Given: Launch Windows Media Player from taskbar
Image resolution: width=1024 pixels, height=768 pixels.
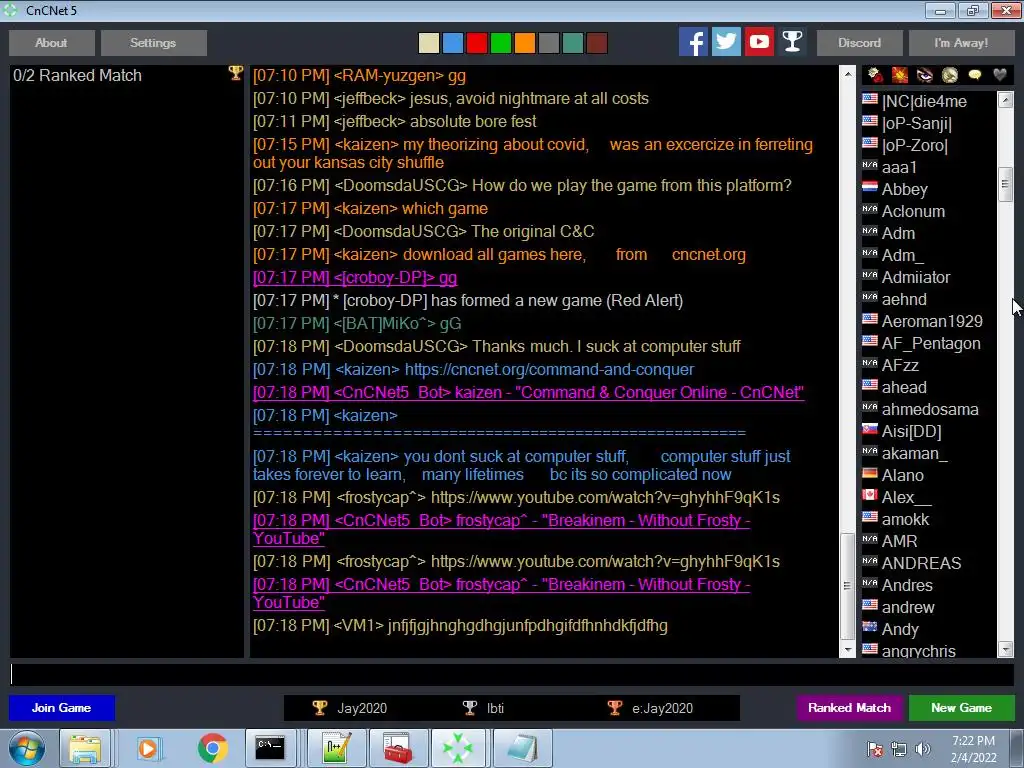Looking at the screenshot, I should 148,748.
